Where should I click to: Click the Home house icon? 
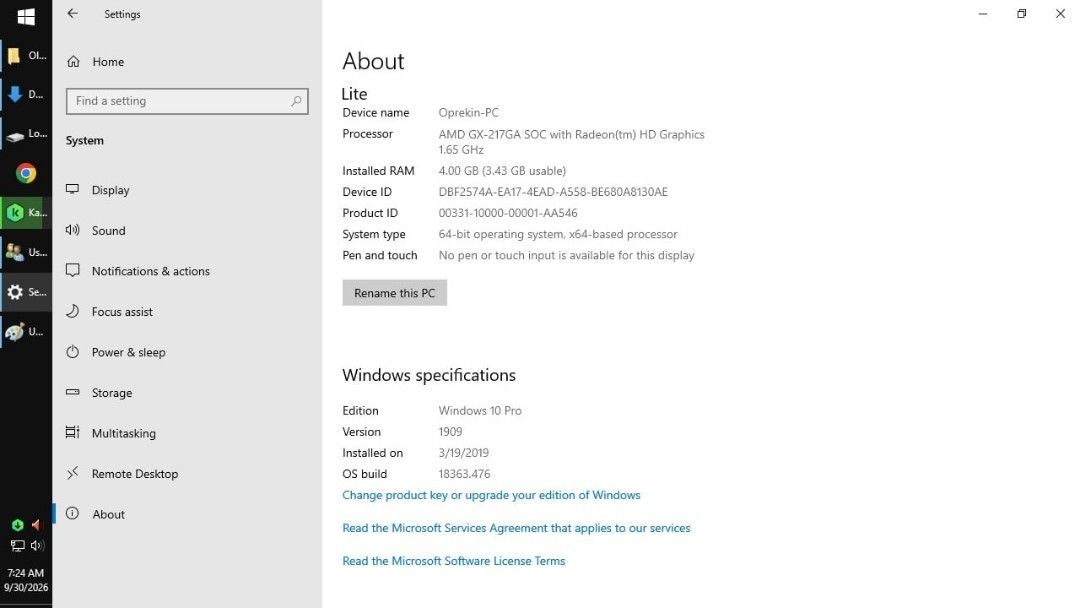point(74,62)
